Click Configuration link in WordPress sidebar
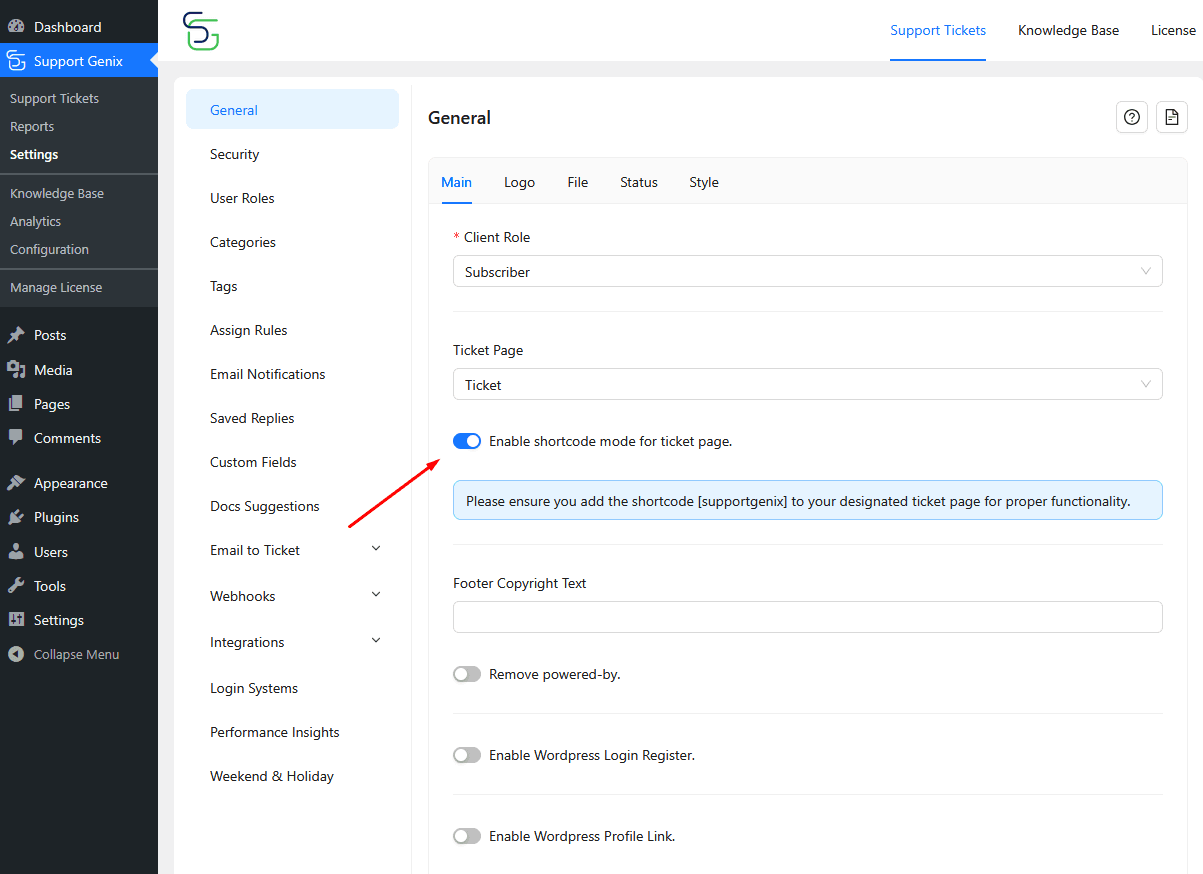 pos(49,249)
